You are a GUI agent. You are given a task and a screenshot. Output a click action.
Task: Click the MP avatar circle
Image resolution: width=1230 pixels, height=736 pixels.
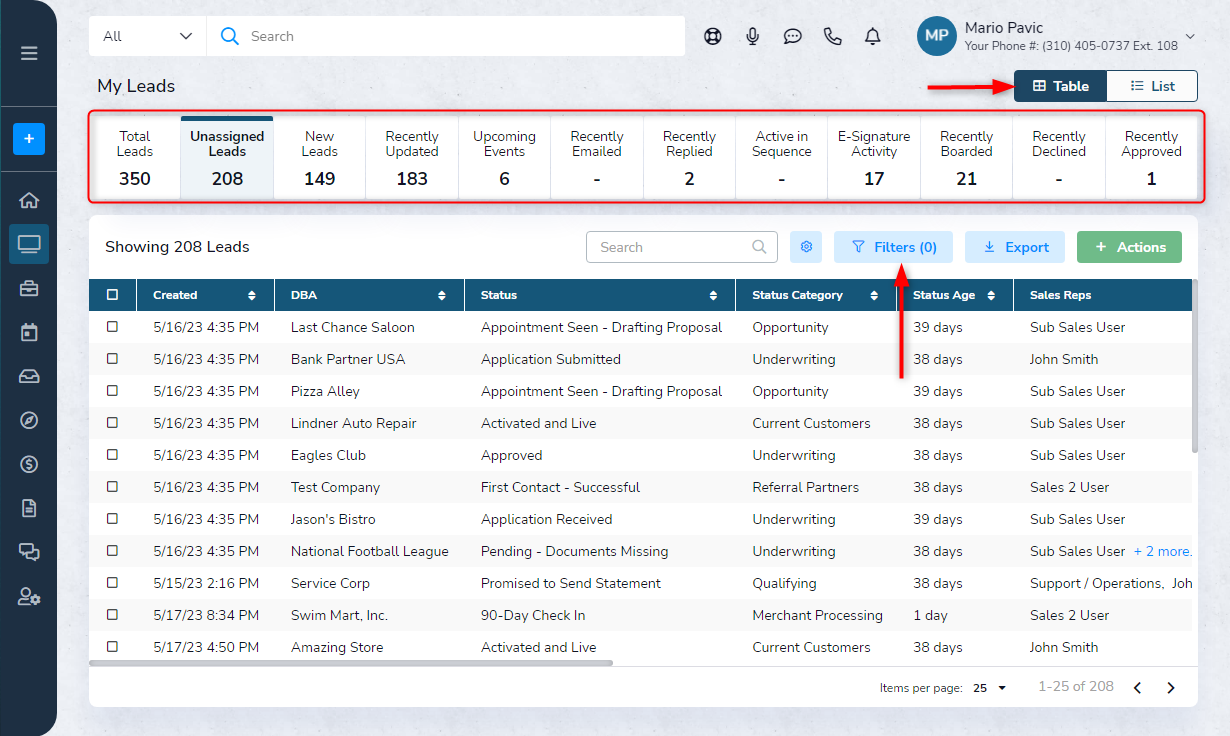click(937, 36)
